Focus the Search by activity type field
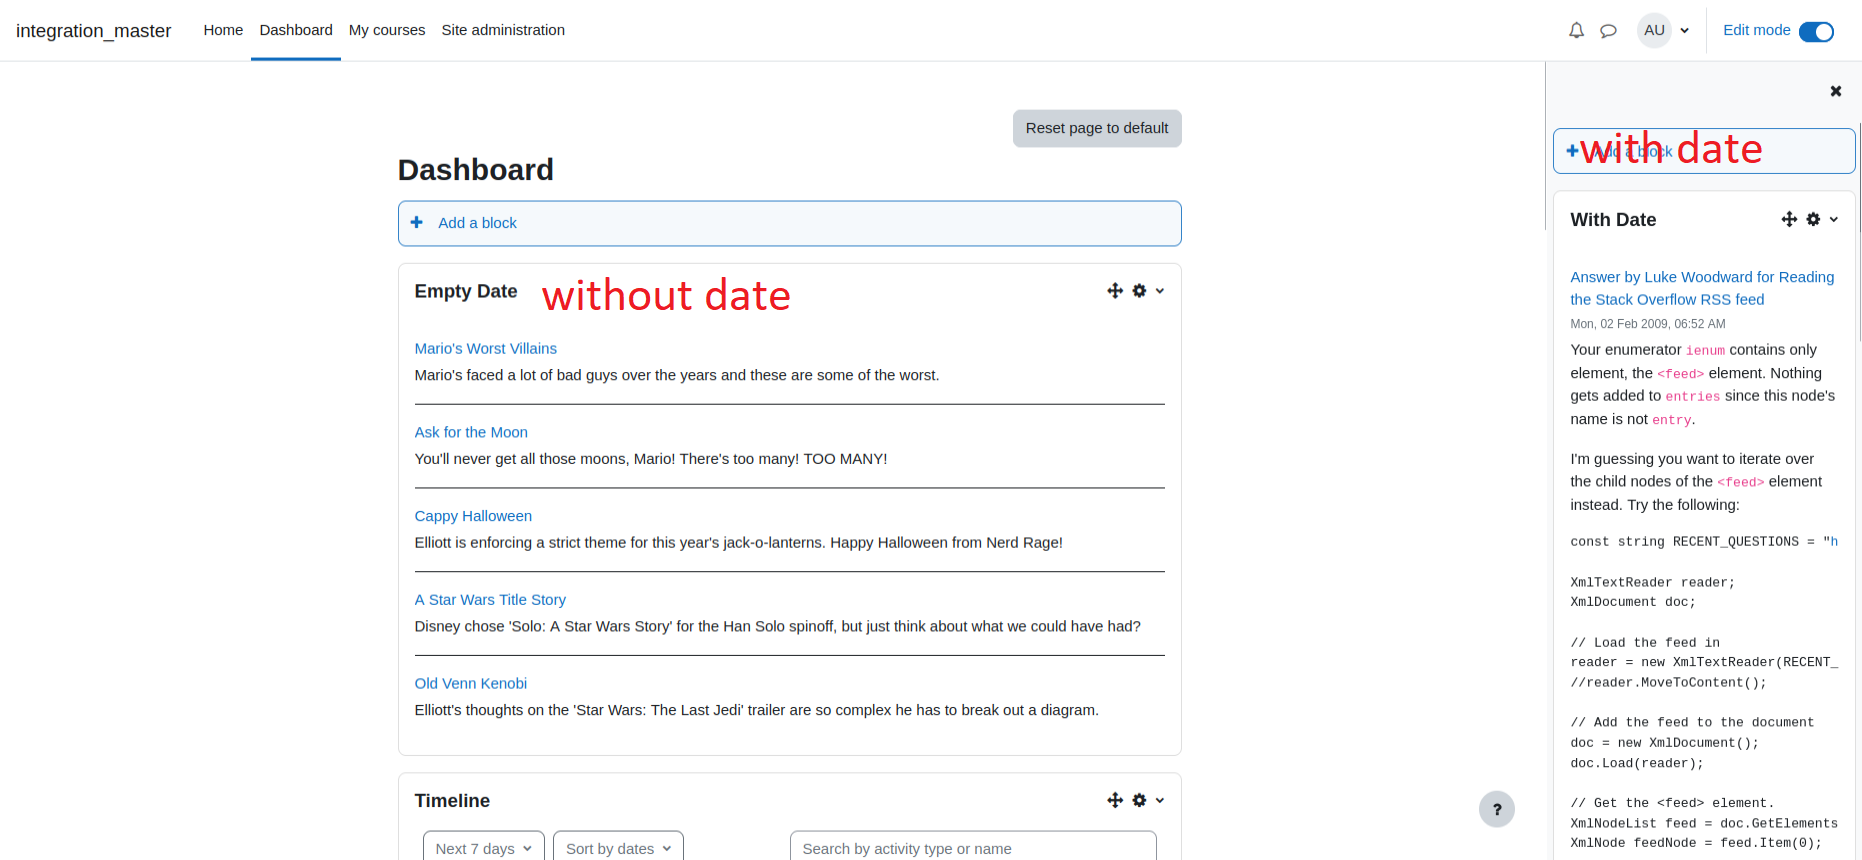This screenshot has width=1862, height=860. pos(973,848)
